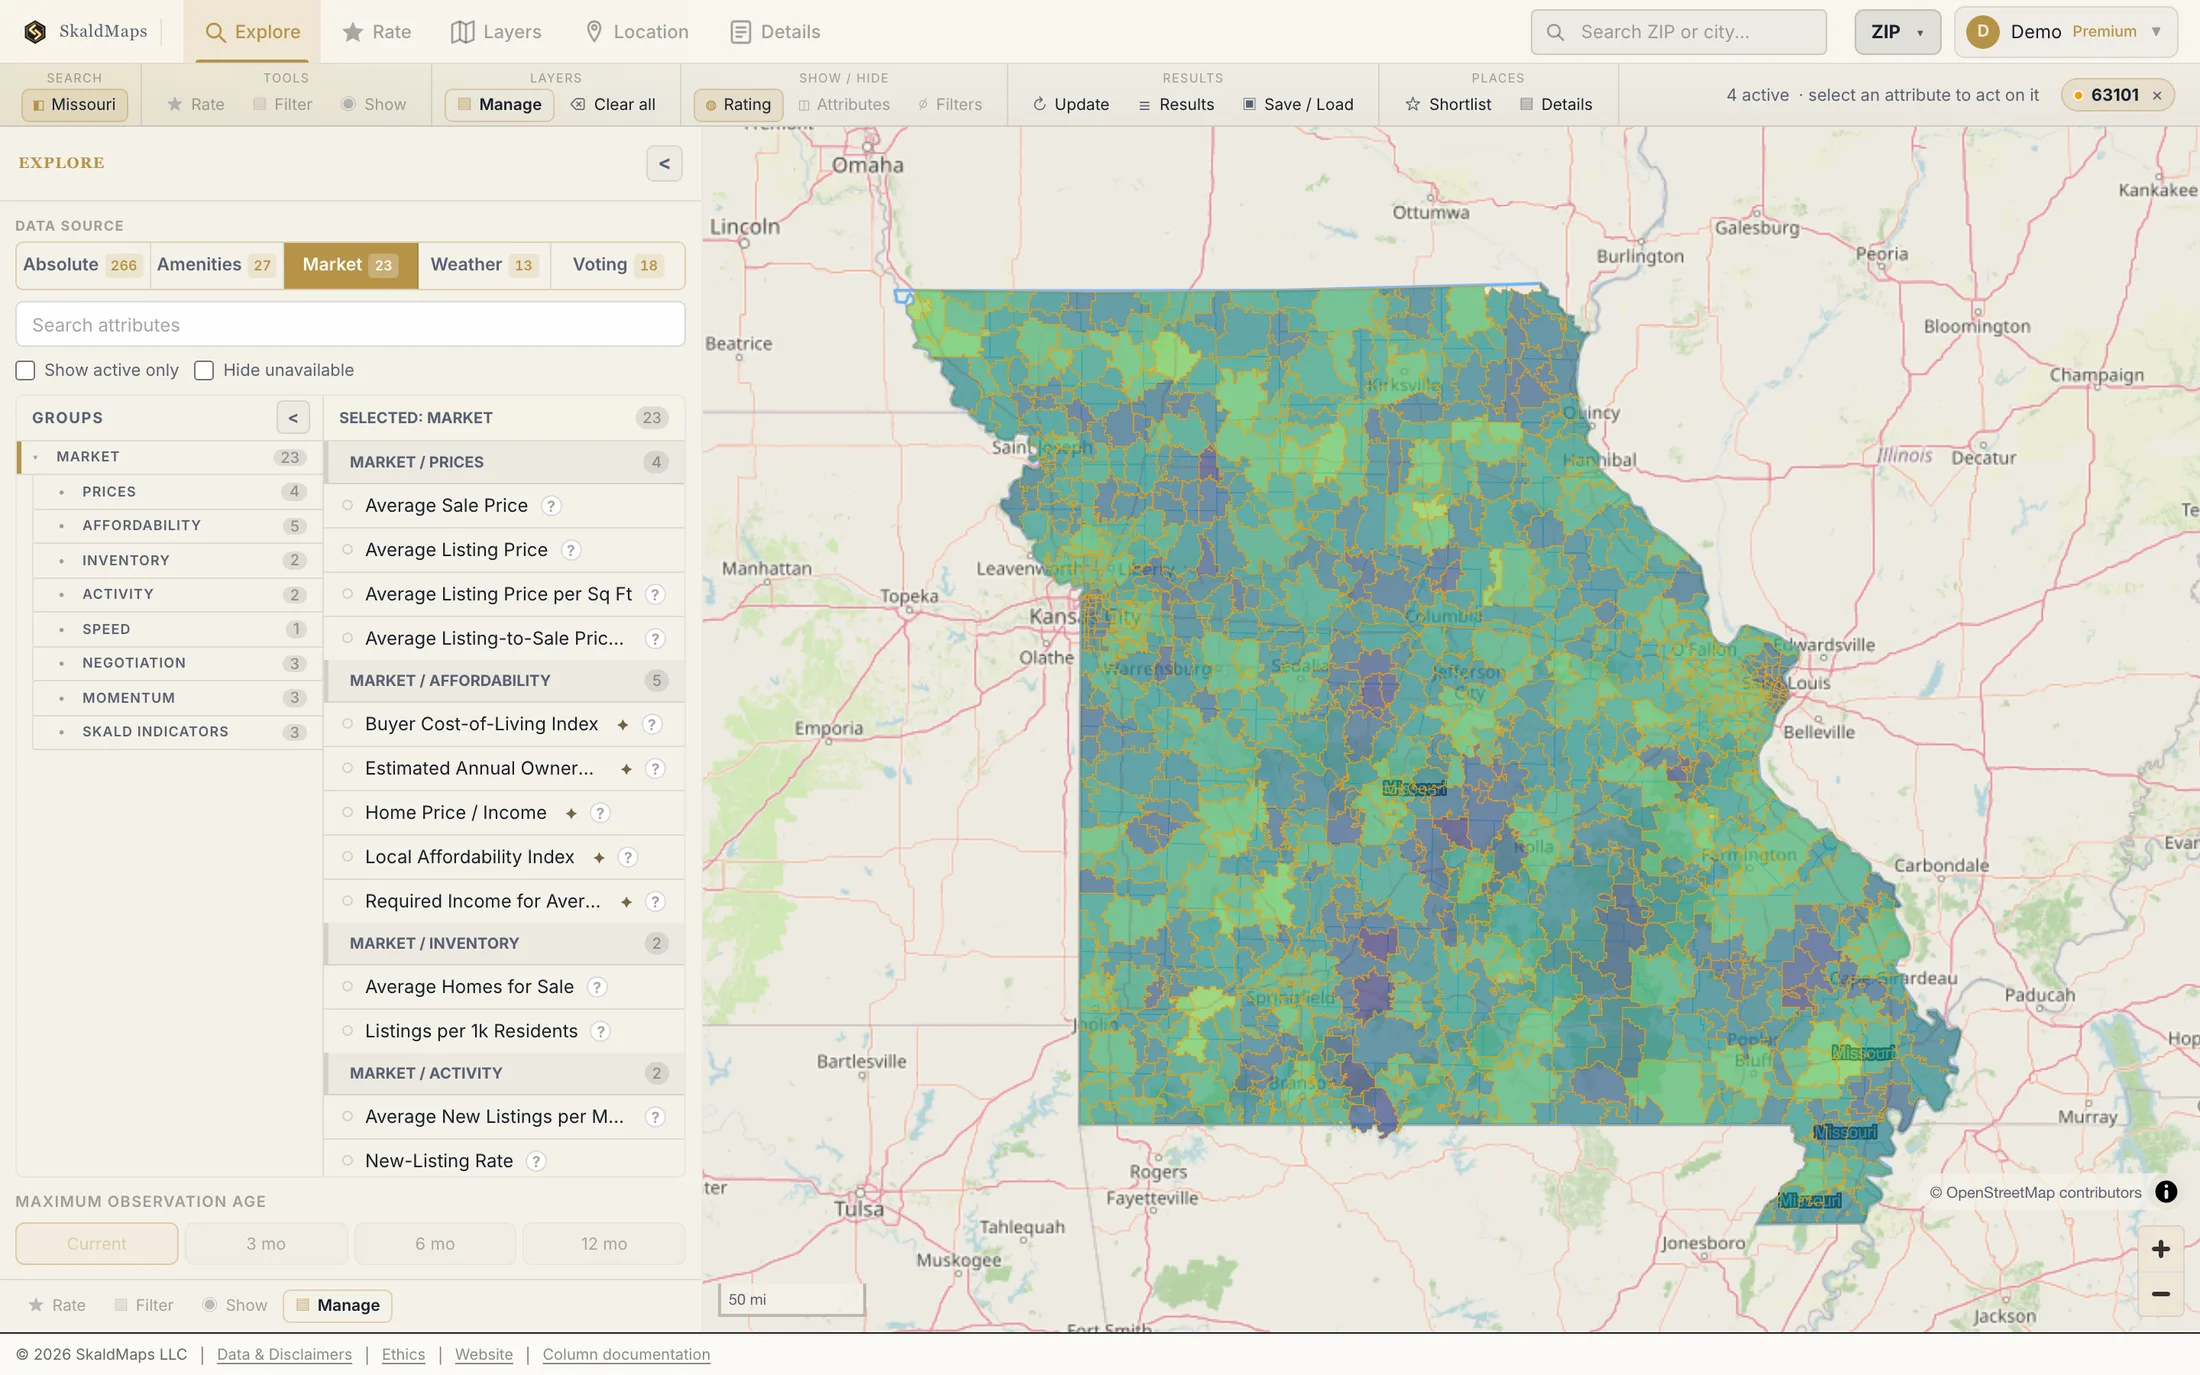The width and height of the screenshot is (2200, 1375).
Task: Click Clear all in Layers toolbar
Action: (x=613, y=104)
